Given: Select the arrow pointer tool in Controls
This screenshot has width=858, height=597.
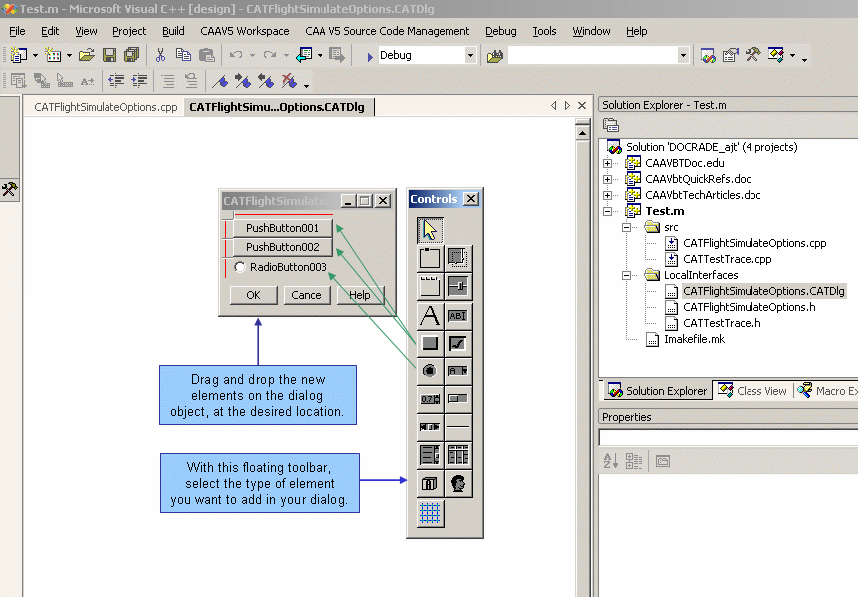Looking at the screenshot, I should pos(430,230).
